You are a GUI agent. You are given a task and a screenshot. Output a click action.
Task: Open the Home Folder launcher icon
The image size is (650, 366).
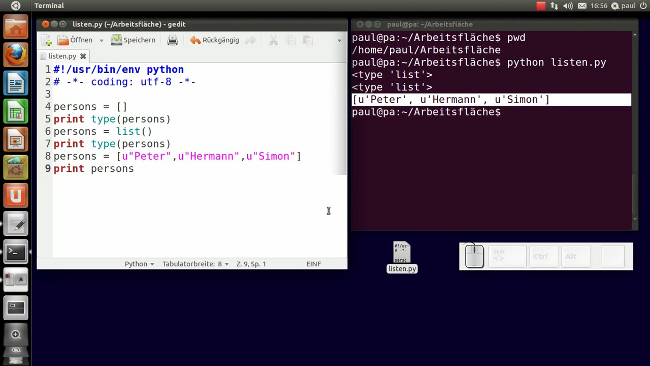tap(16, 27)
